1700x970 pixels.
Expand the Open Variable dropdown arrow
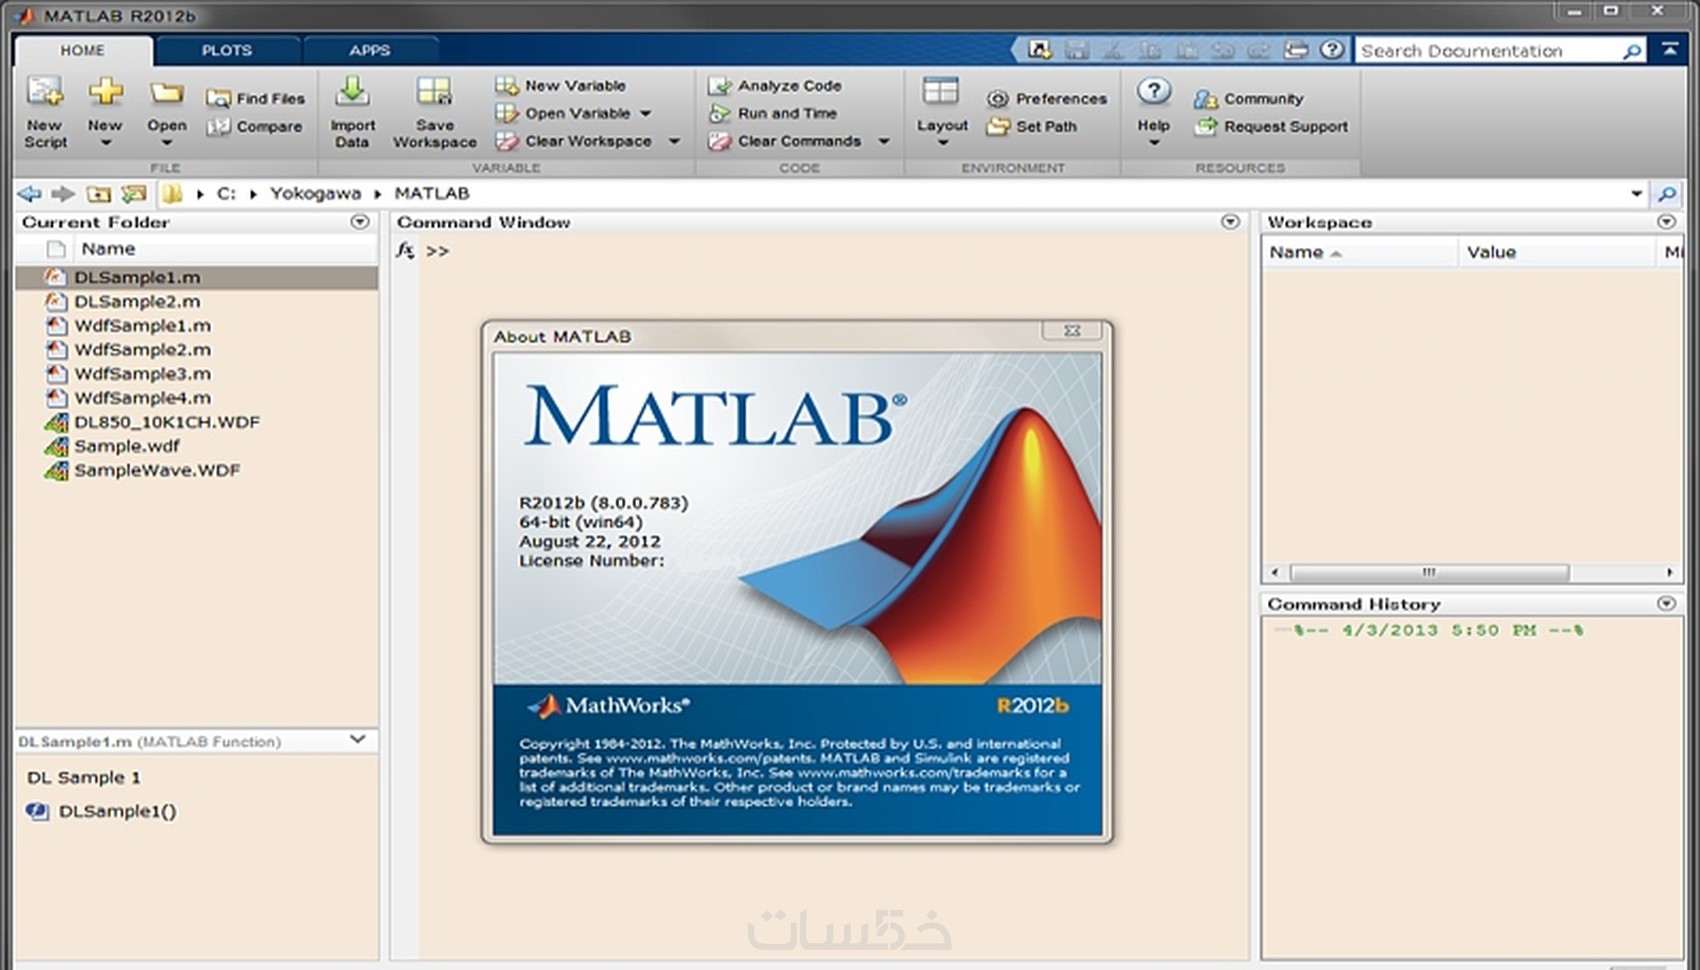click(646, 113)
